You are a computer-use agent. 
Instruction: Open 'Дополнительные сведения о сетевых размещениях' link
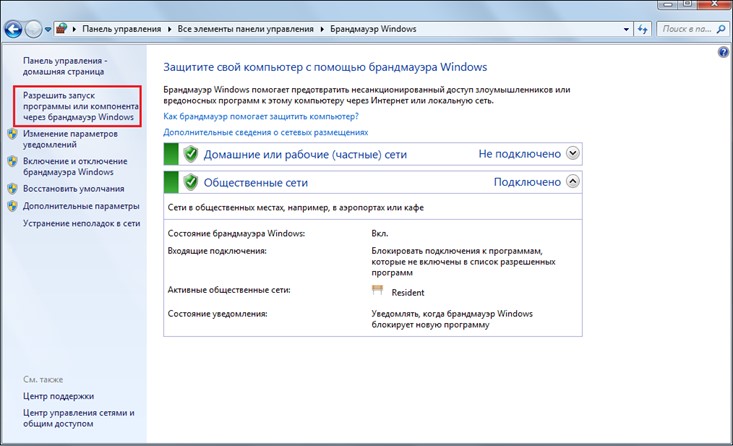(x=266, y=132)
